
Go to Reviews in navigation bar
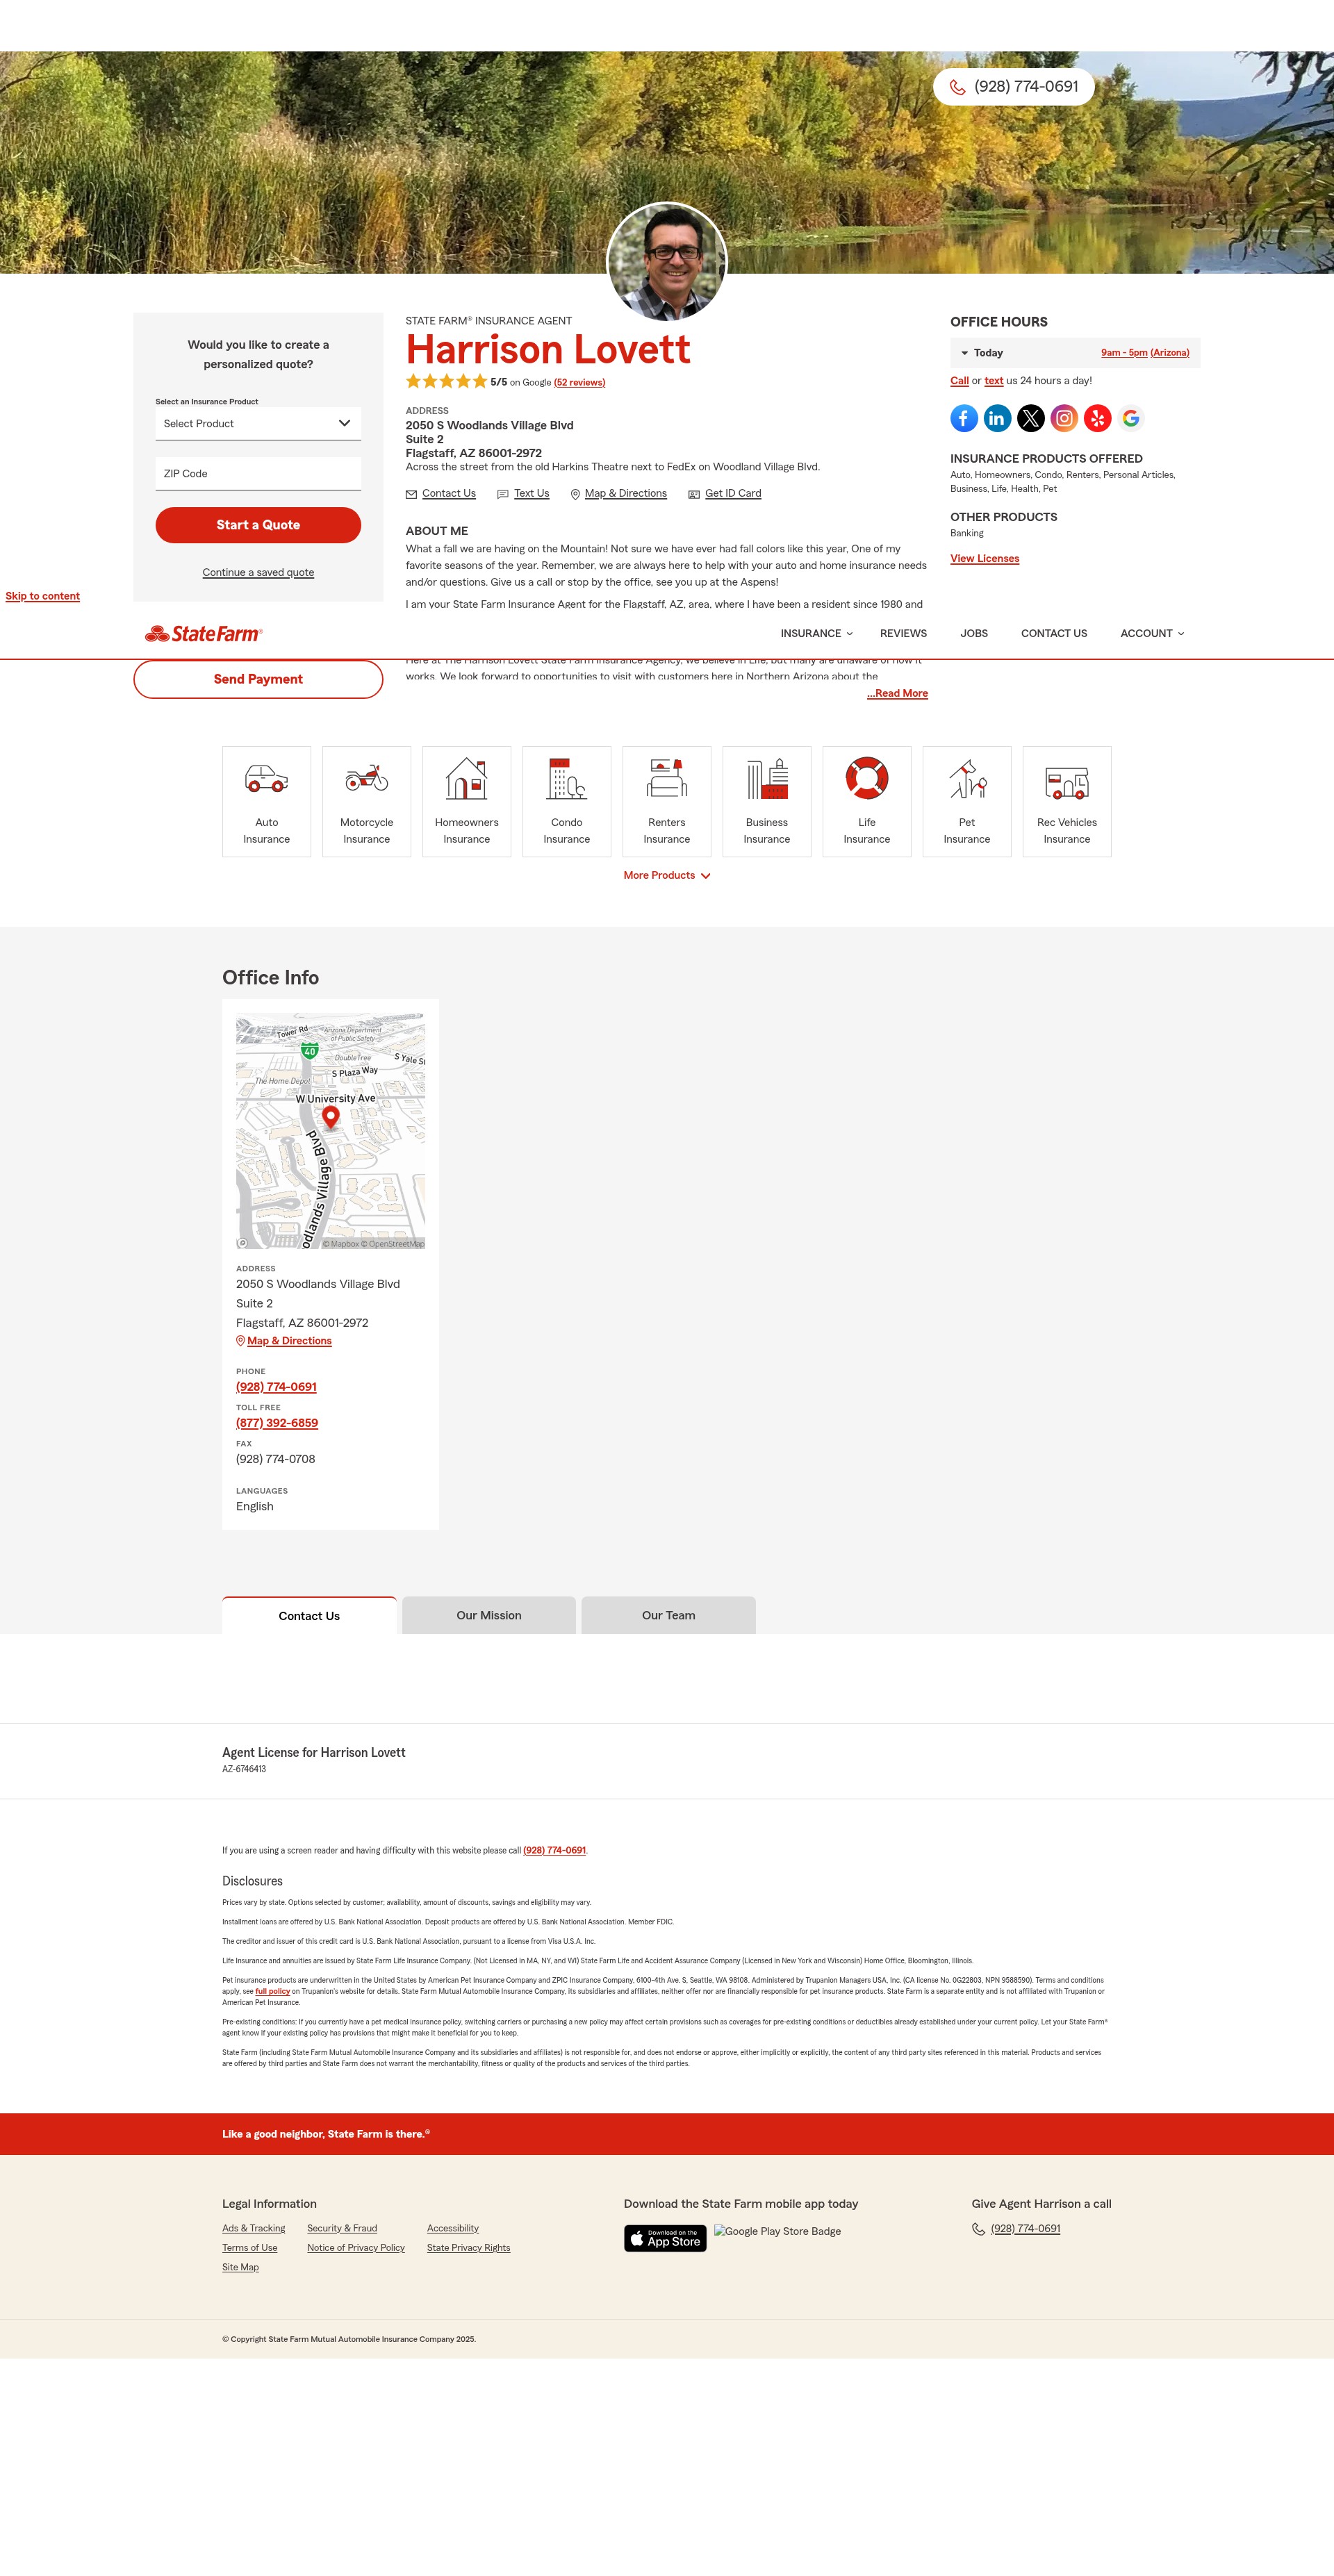pyautogui.click(x=903, y=633)
